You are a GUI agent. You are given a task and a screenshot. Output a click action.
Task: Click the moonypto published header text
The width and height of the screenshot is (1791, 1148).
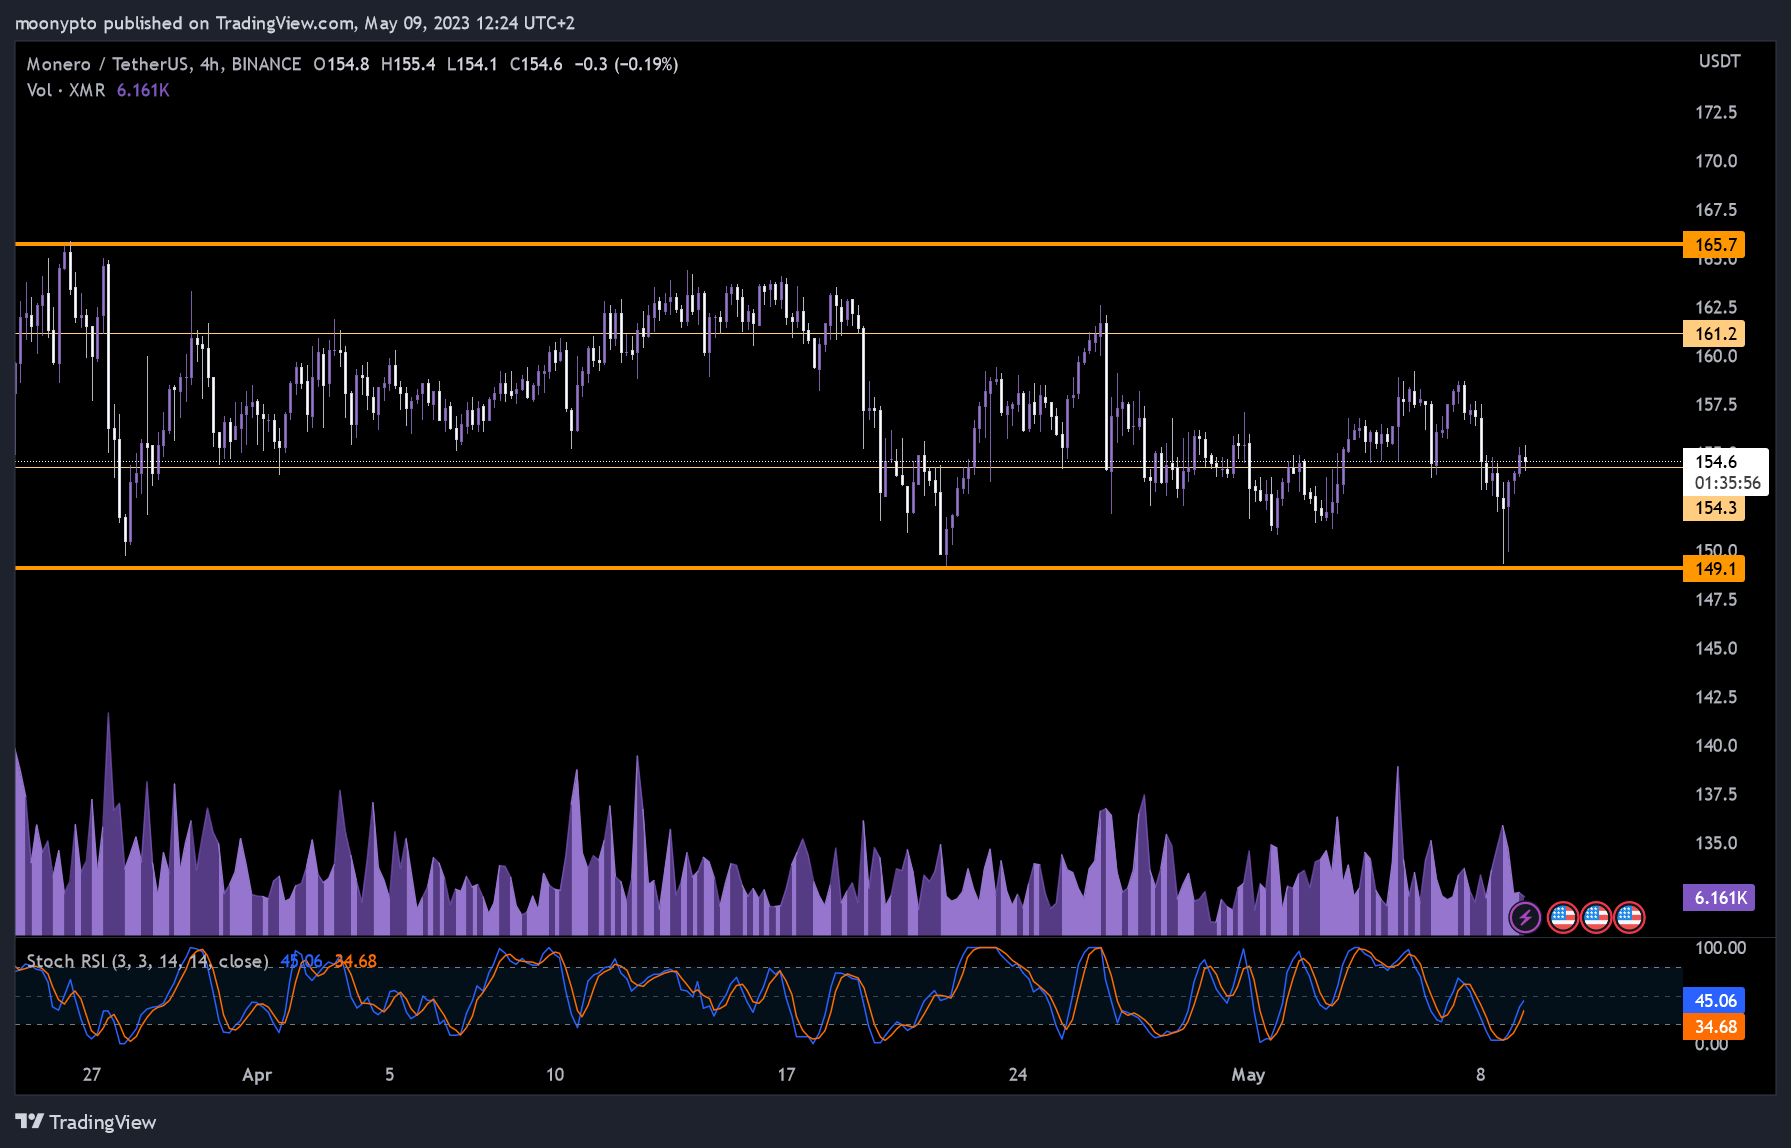(295, 23)
